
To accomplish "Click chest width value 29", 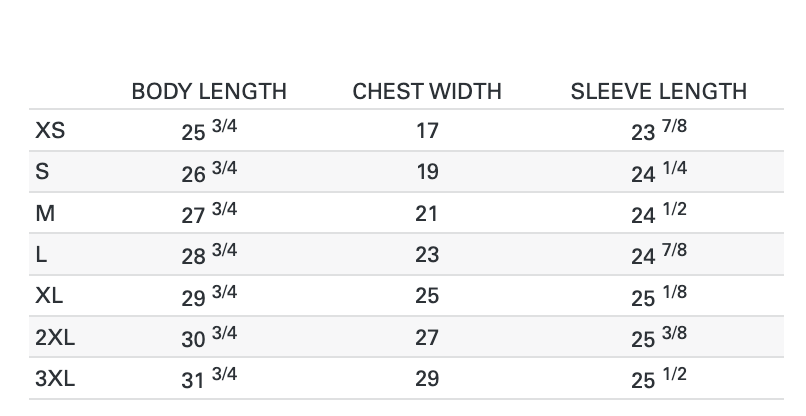I will (427, 379).
